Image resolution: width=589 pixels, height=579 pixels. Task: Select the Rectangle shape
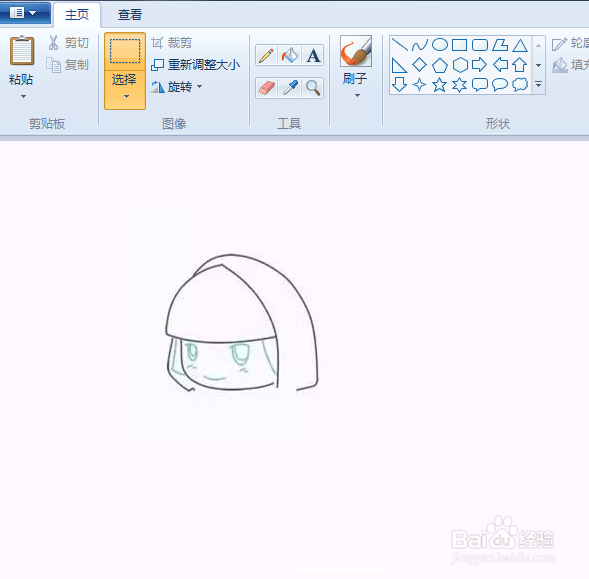(459, 45)
